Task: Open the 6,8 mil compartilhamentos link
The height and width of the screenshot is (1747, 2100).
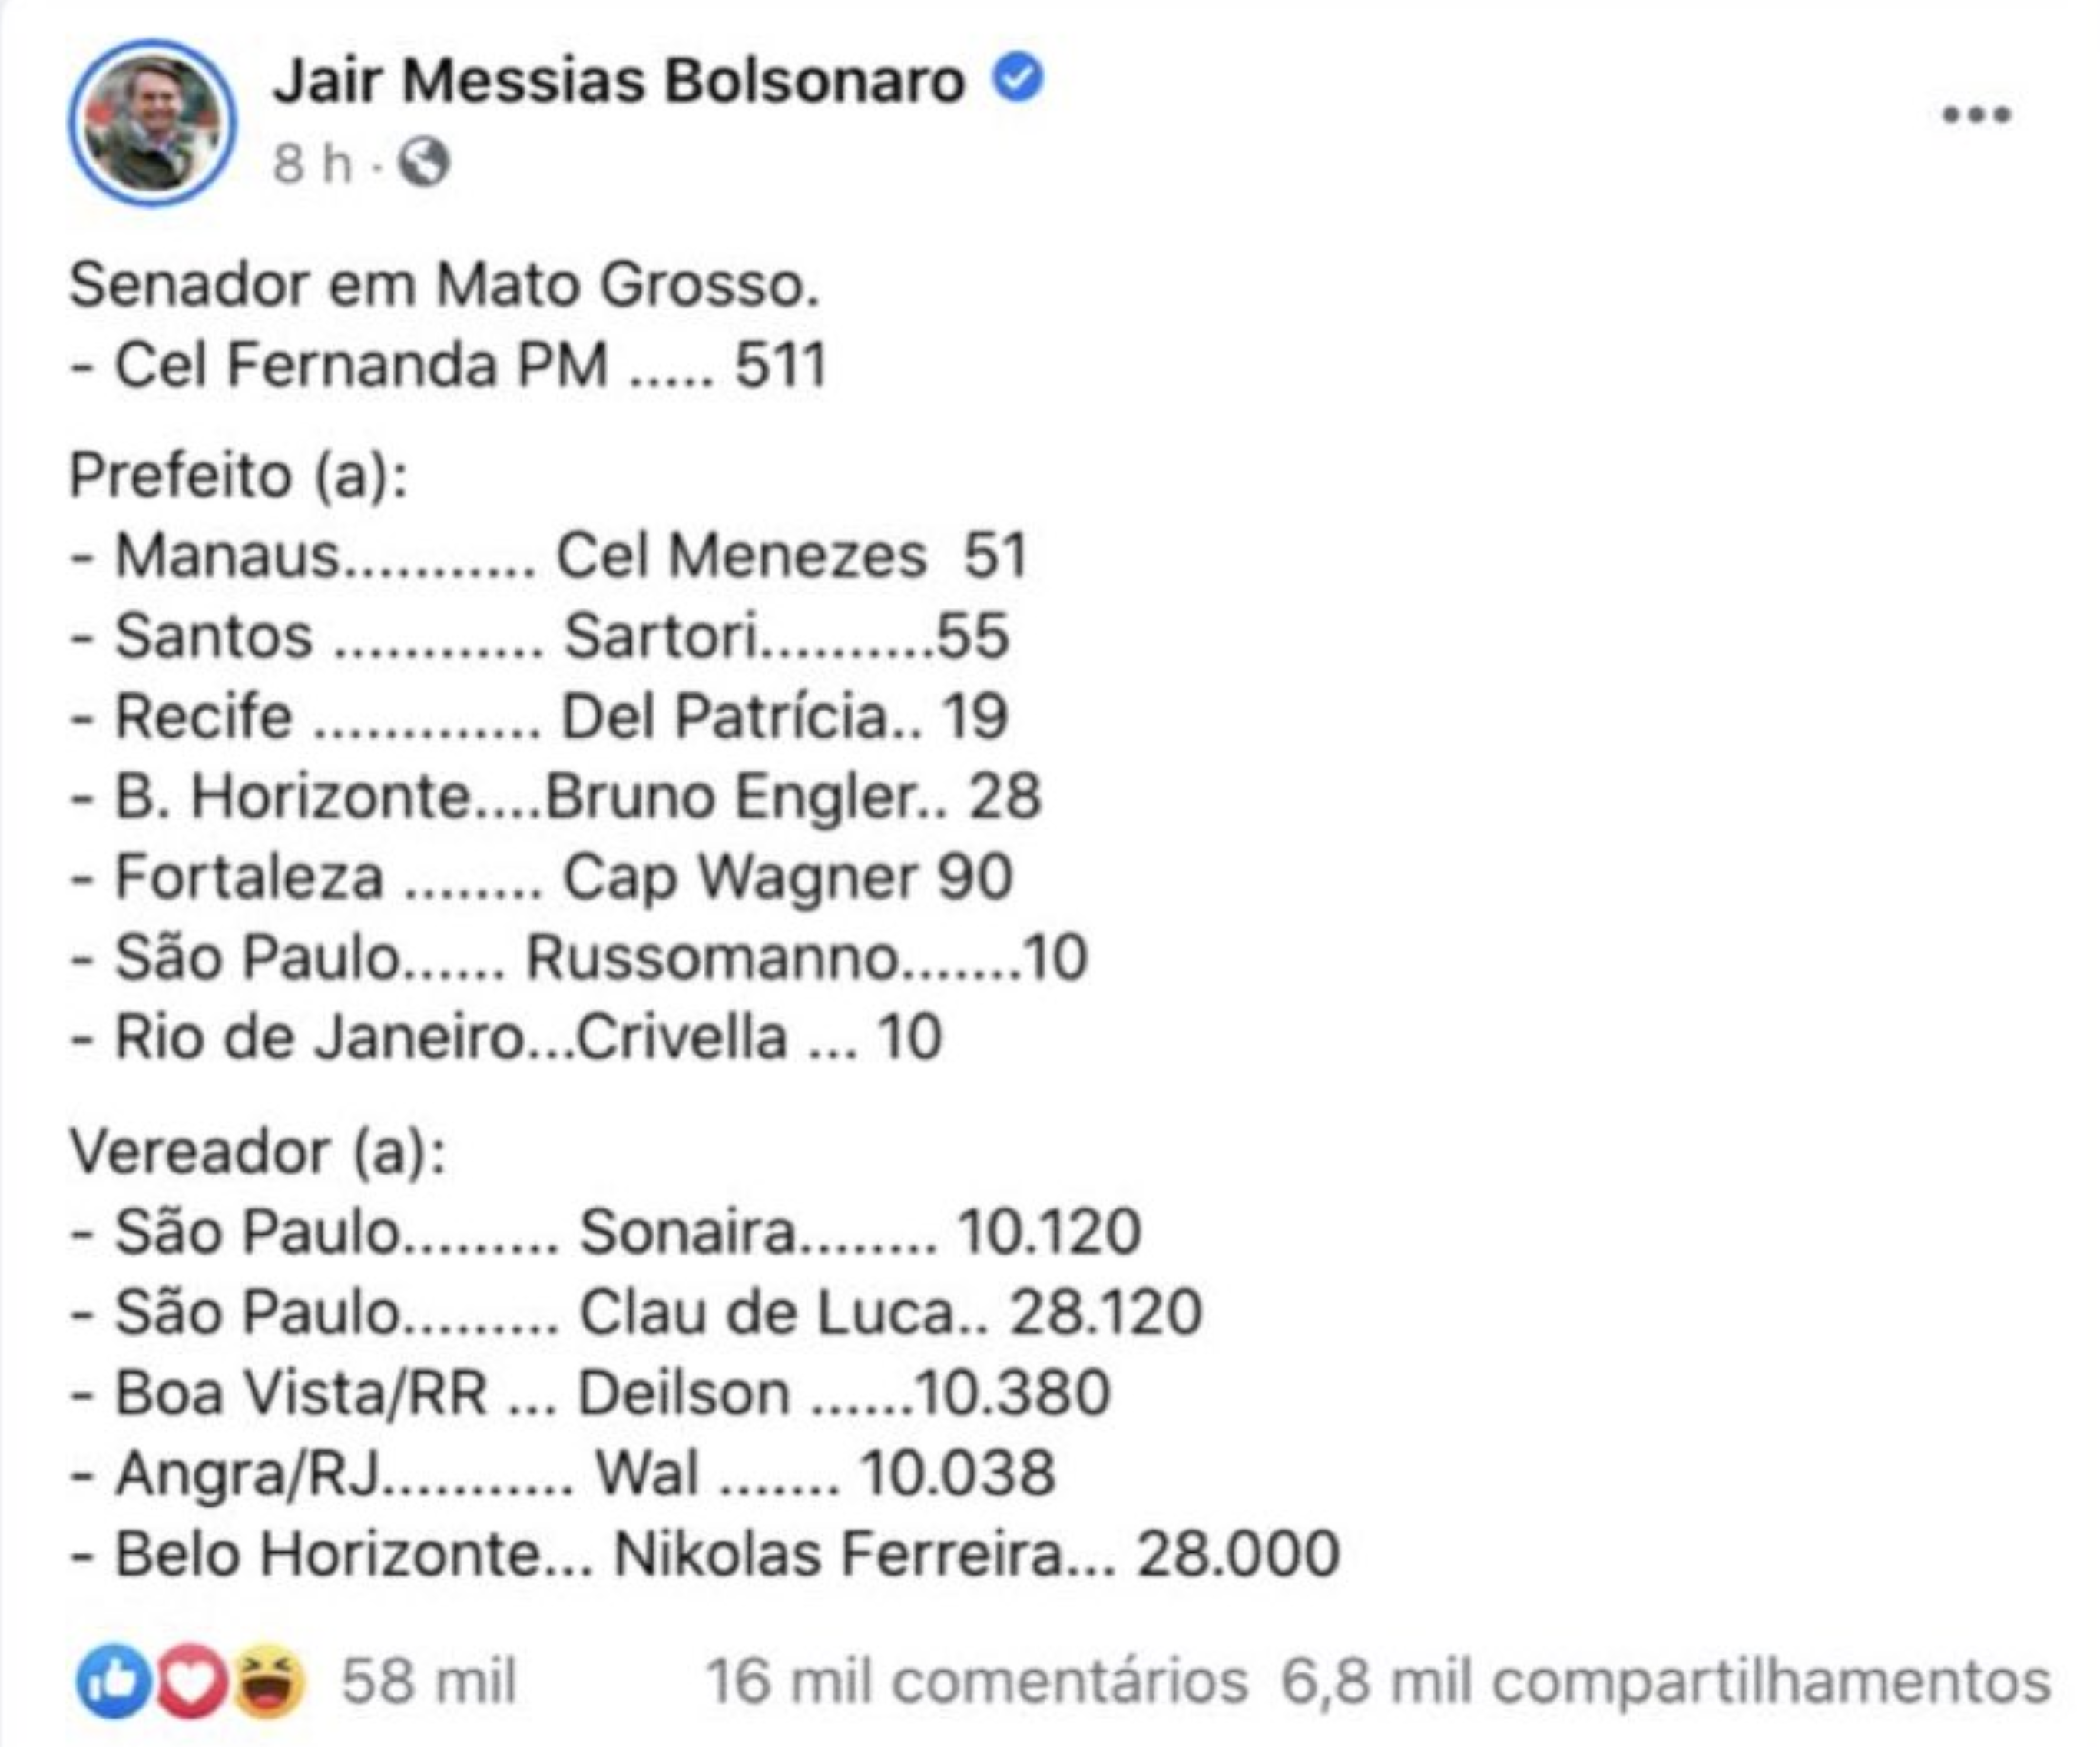Action: (x=1665, y=1681)
